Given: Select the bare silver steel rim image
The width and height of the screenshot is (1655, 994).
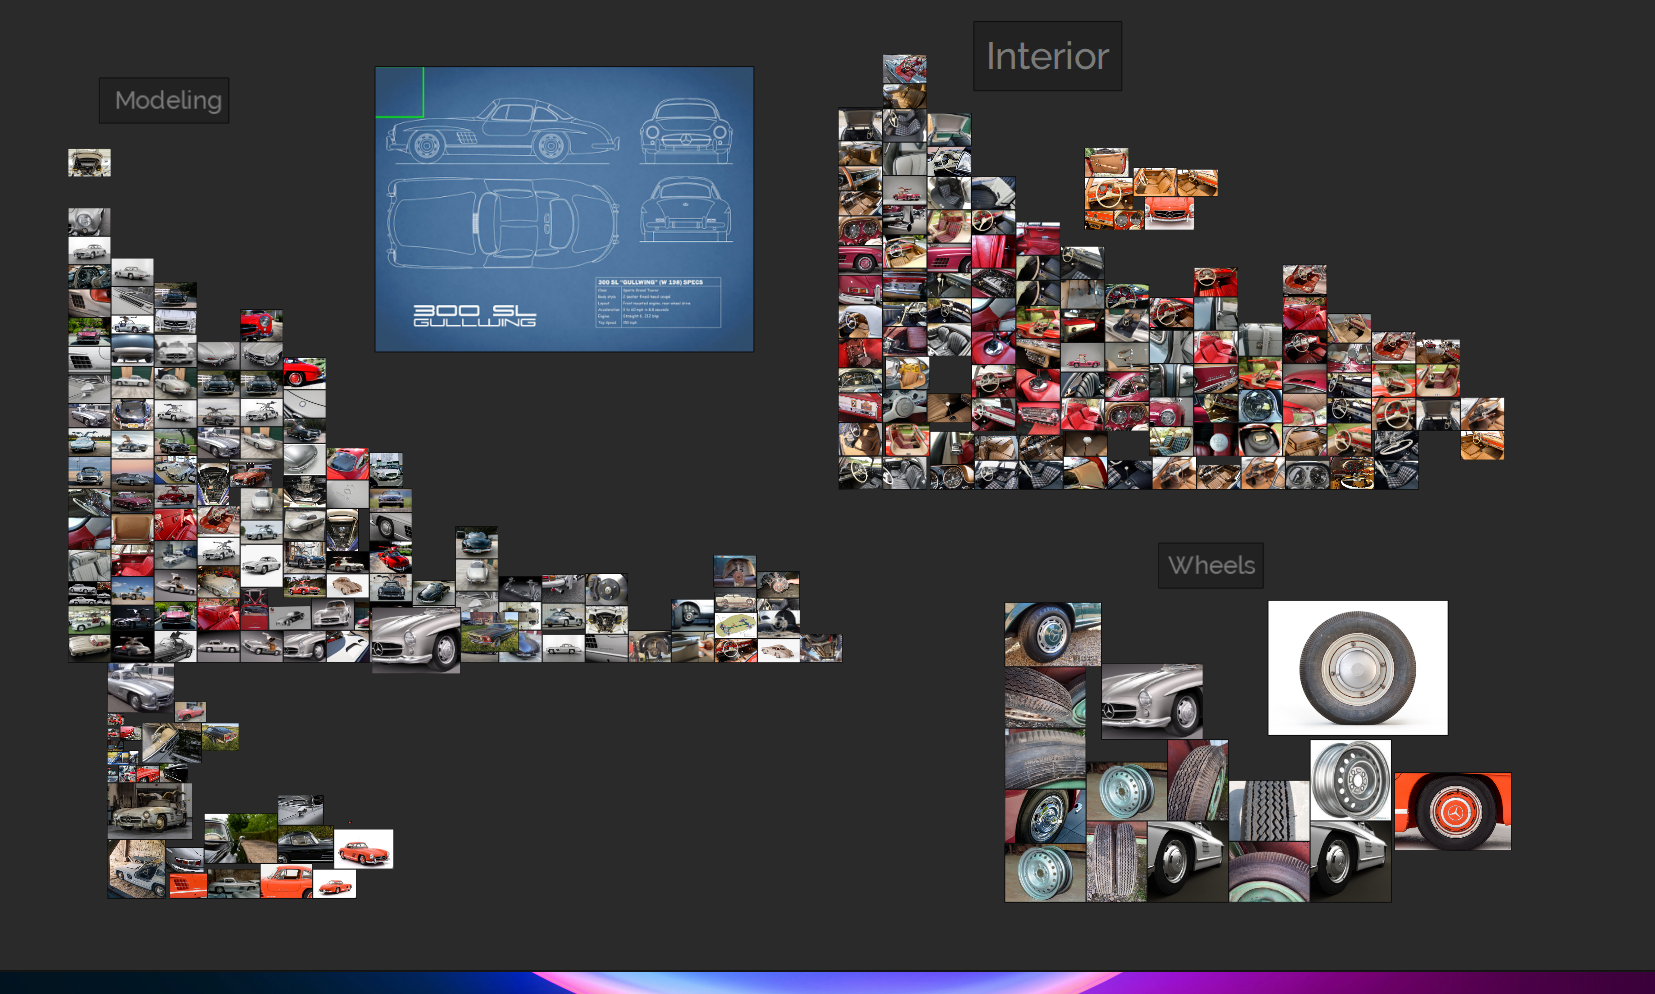Looking at the screenshot, I should [1350, 780].
